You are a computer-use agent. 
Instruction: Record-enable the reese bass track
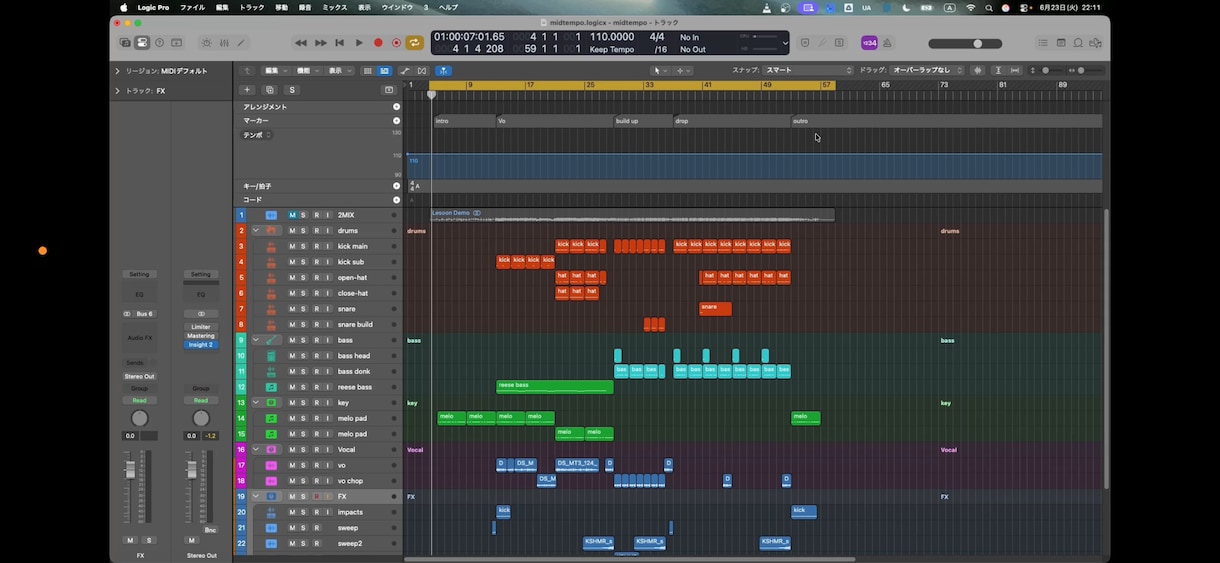(316, 387)
